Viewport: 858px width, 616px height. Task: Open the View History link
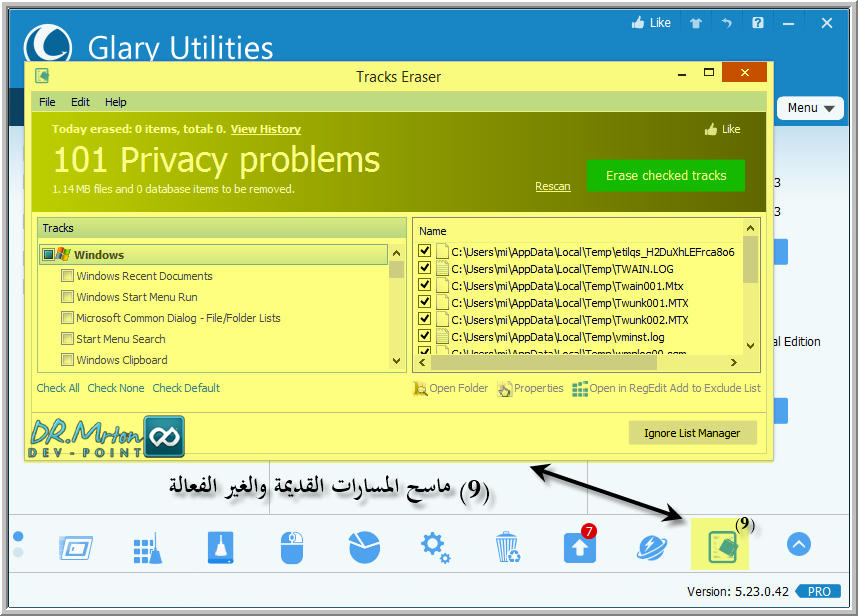(265, 129)
